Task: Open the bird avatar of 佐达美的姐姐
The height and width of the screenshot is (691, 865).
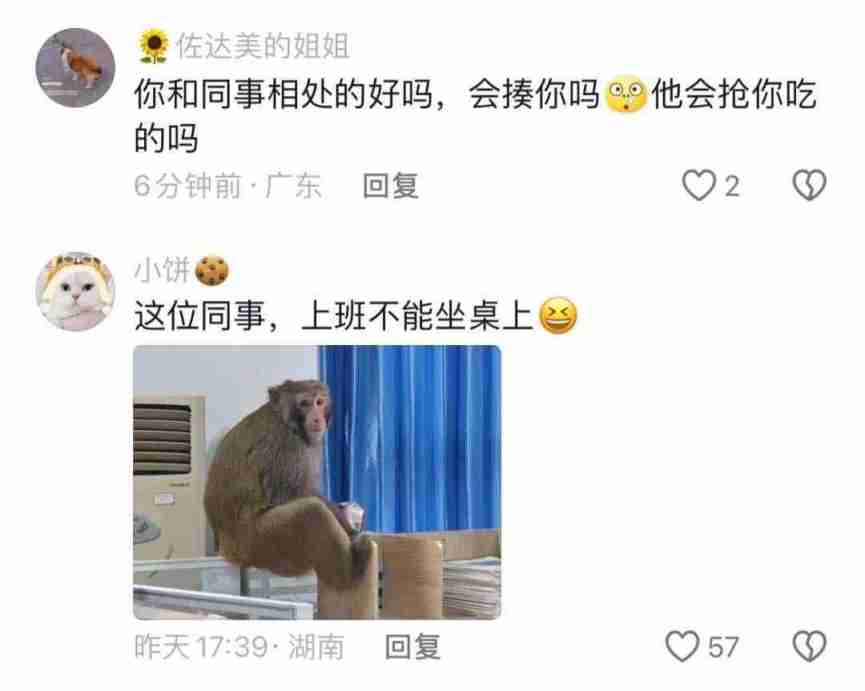Action: click(75, 67)
